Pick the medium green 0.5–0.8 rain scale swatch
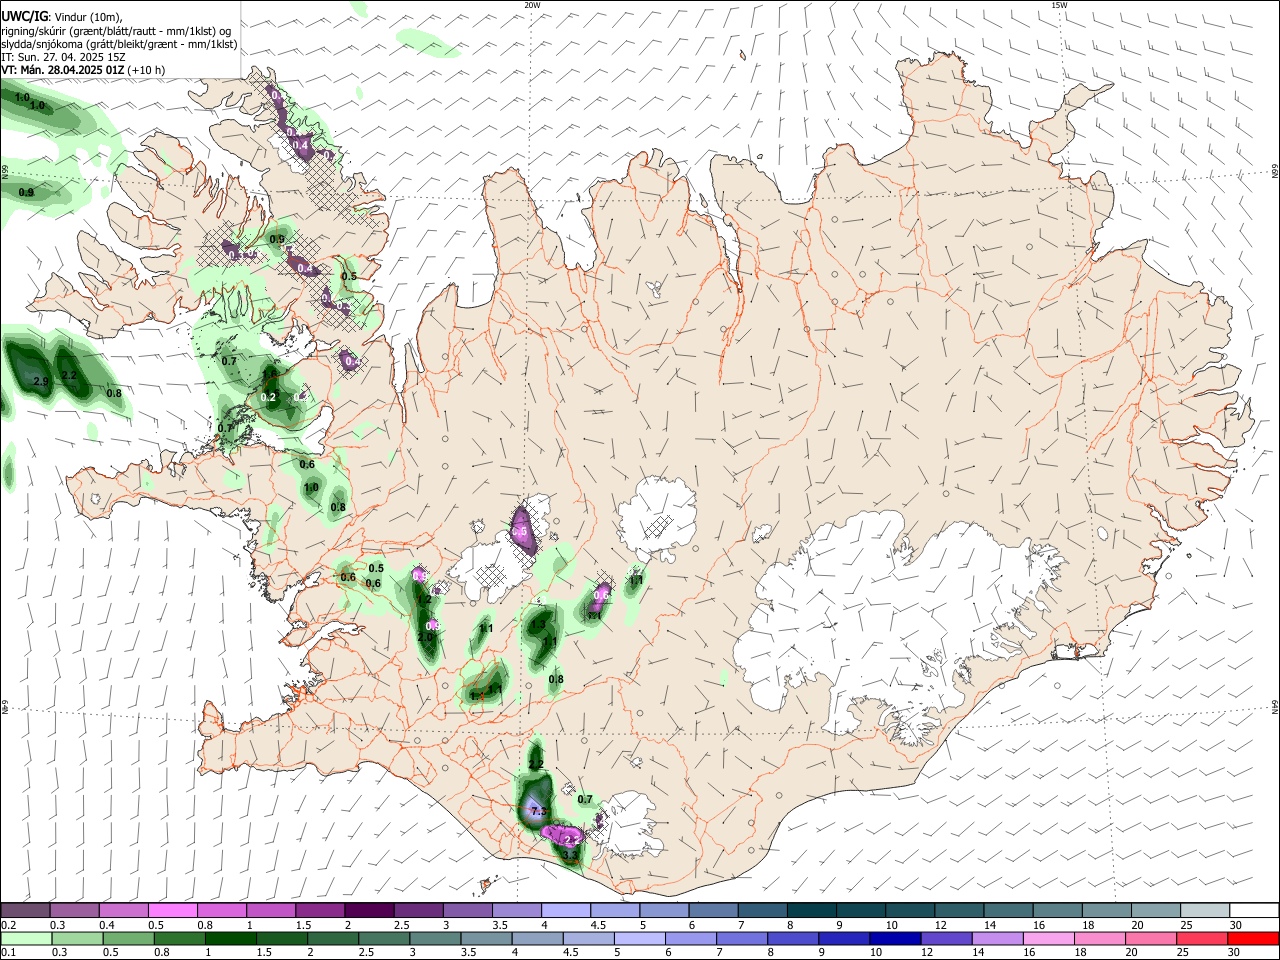 click(128, 938)
